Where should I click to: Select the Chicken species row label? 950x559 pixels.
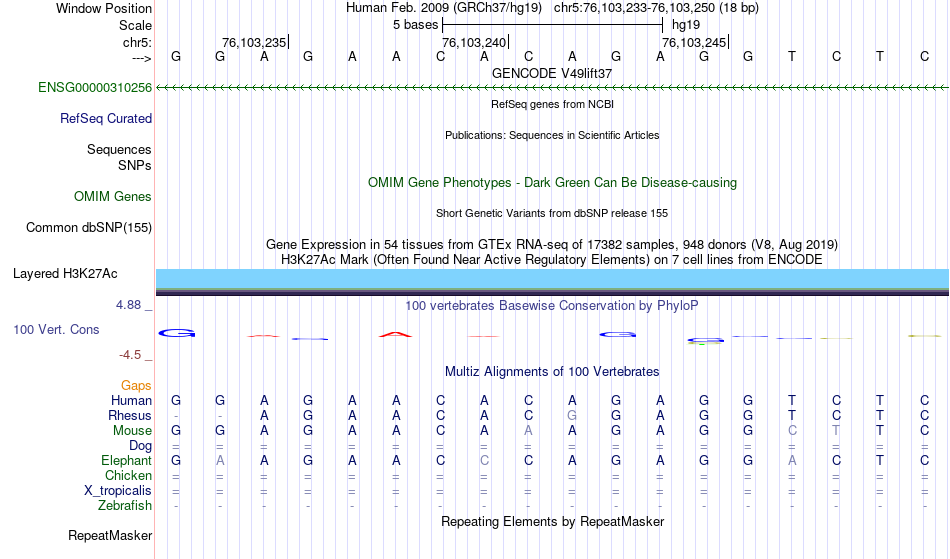point(128,475)
